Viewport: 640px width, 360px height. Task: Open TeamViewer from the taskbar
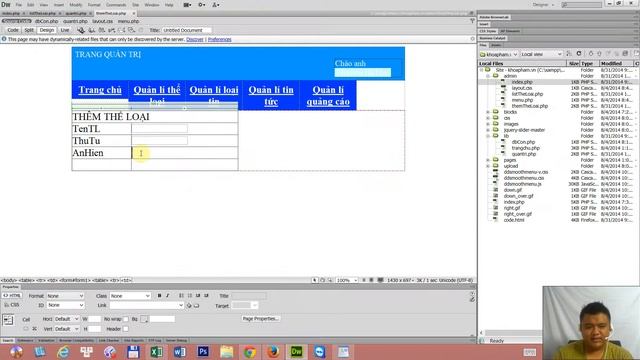(x=320, y=351)
